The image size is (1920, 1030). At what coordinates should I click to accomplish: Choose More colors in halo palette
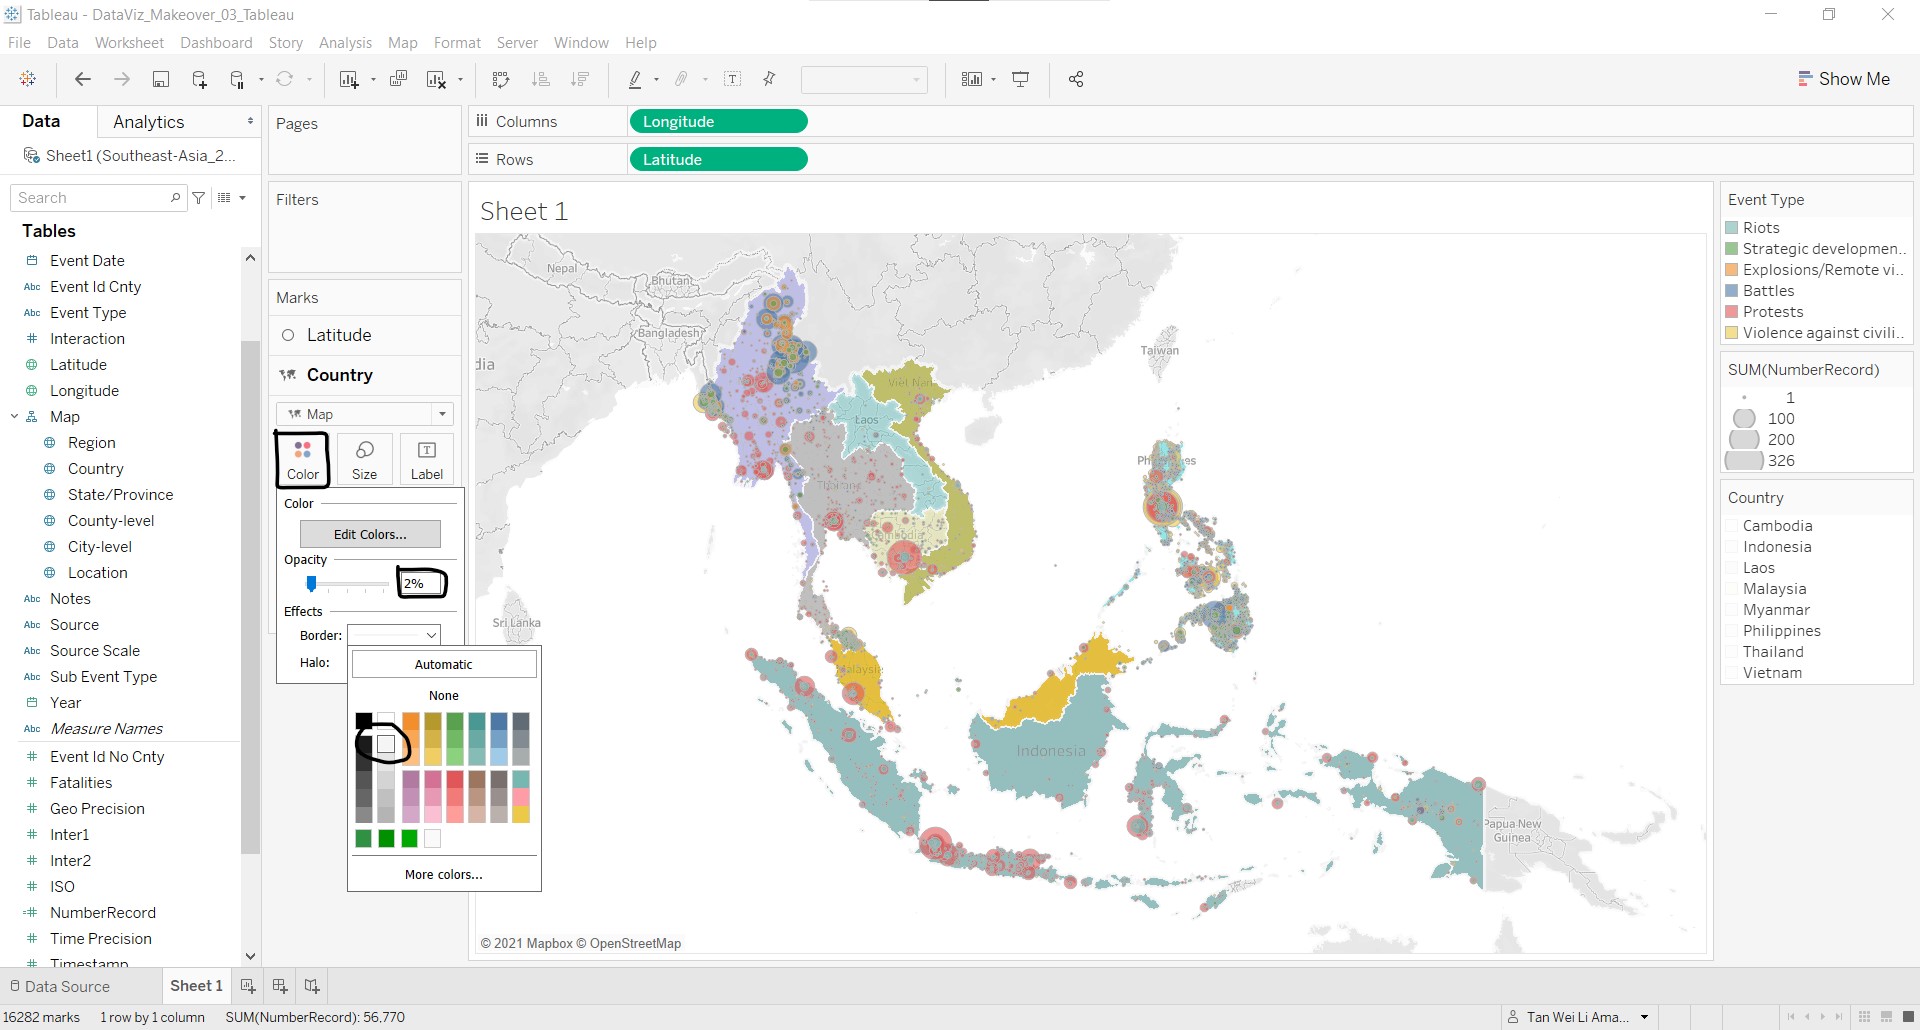(x=443, y=874)
